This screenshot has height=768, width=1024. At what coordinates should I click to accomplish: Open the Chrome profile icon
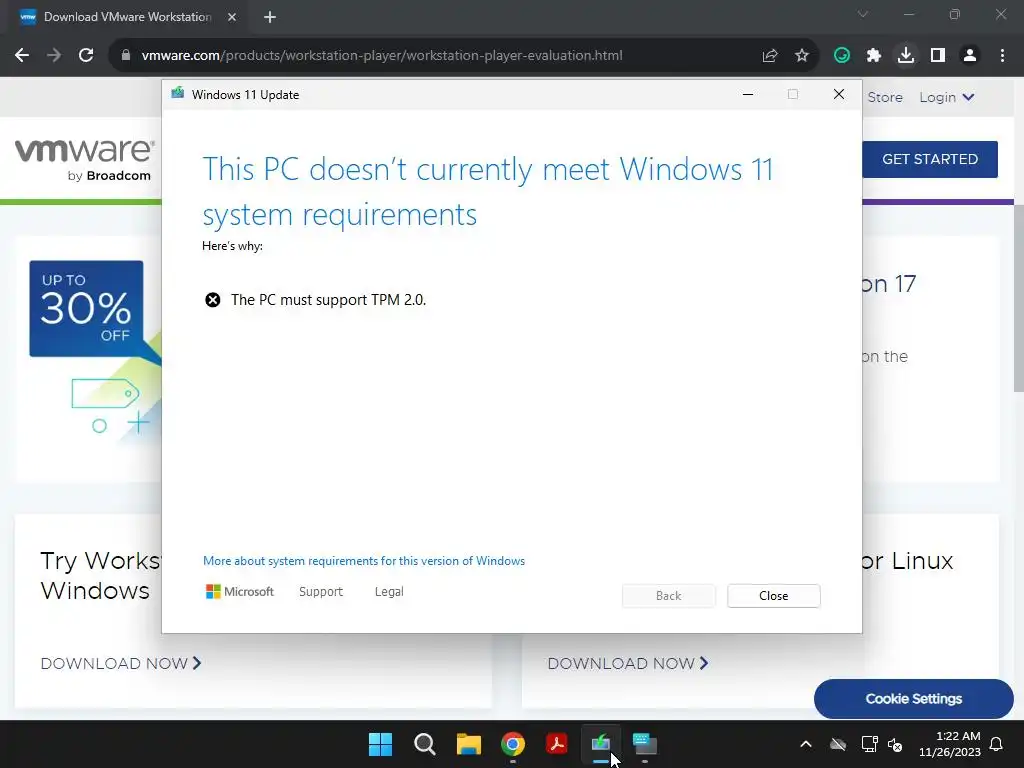click(x=970, y=56)
